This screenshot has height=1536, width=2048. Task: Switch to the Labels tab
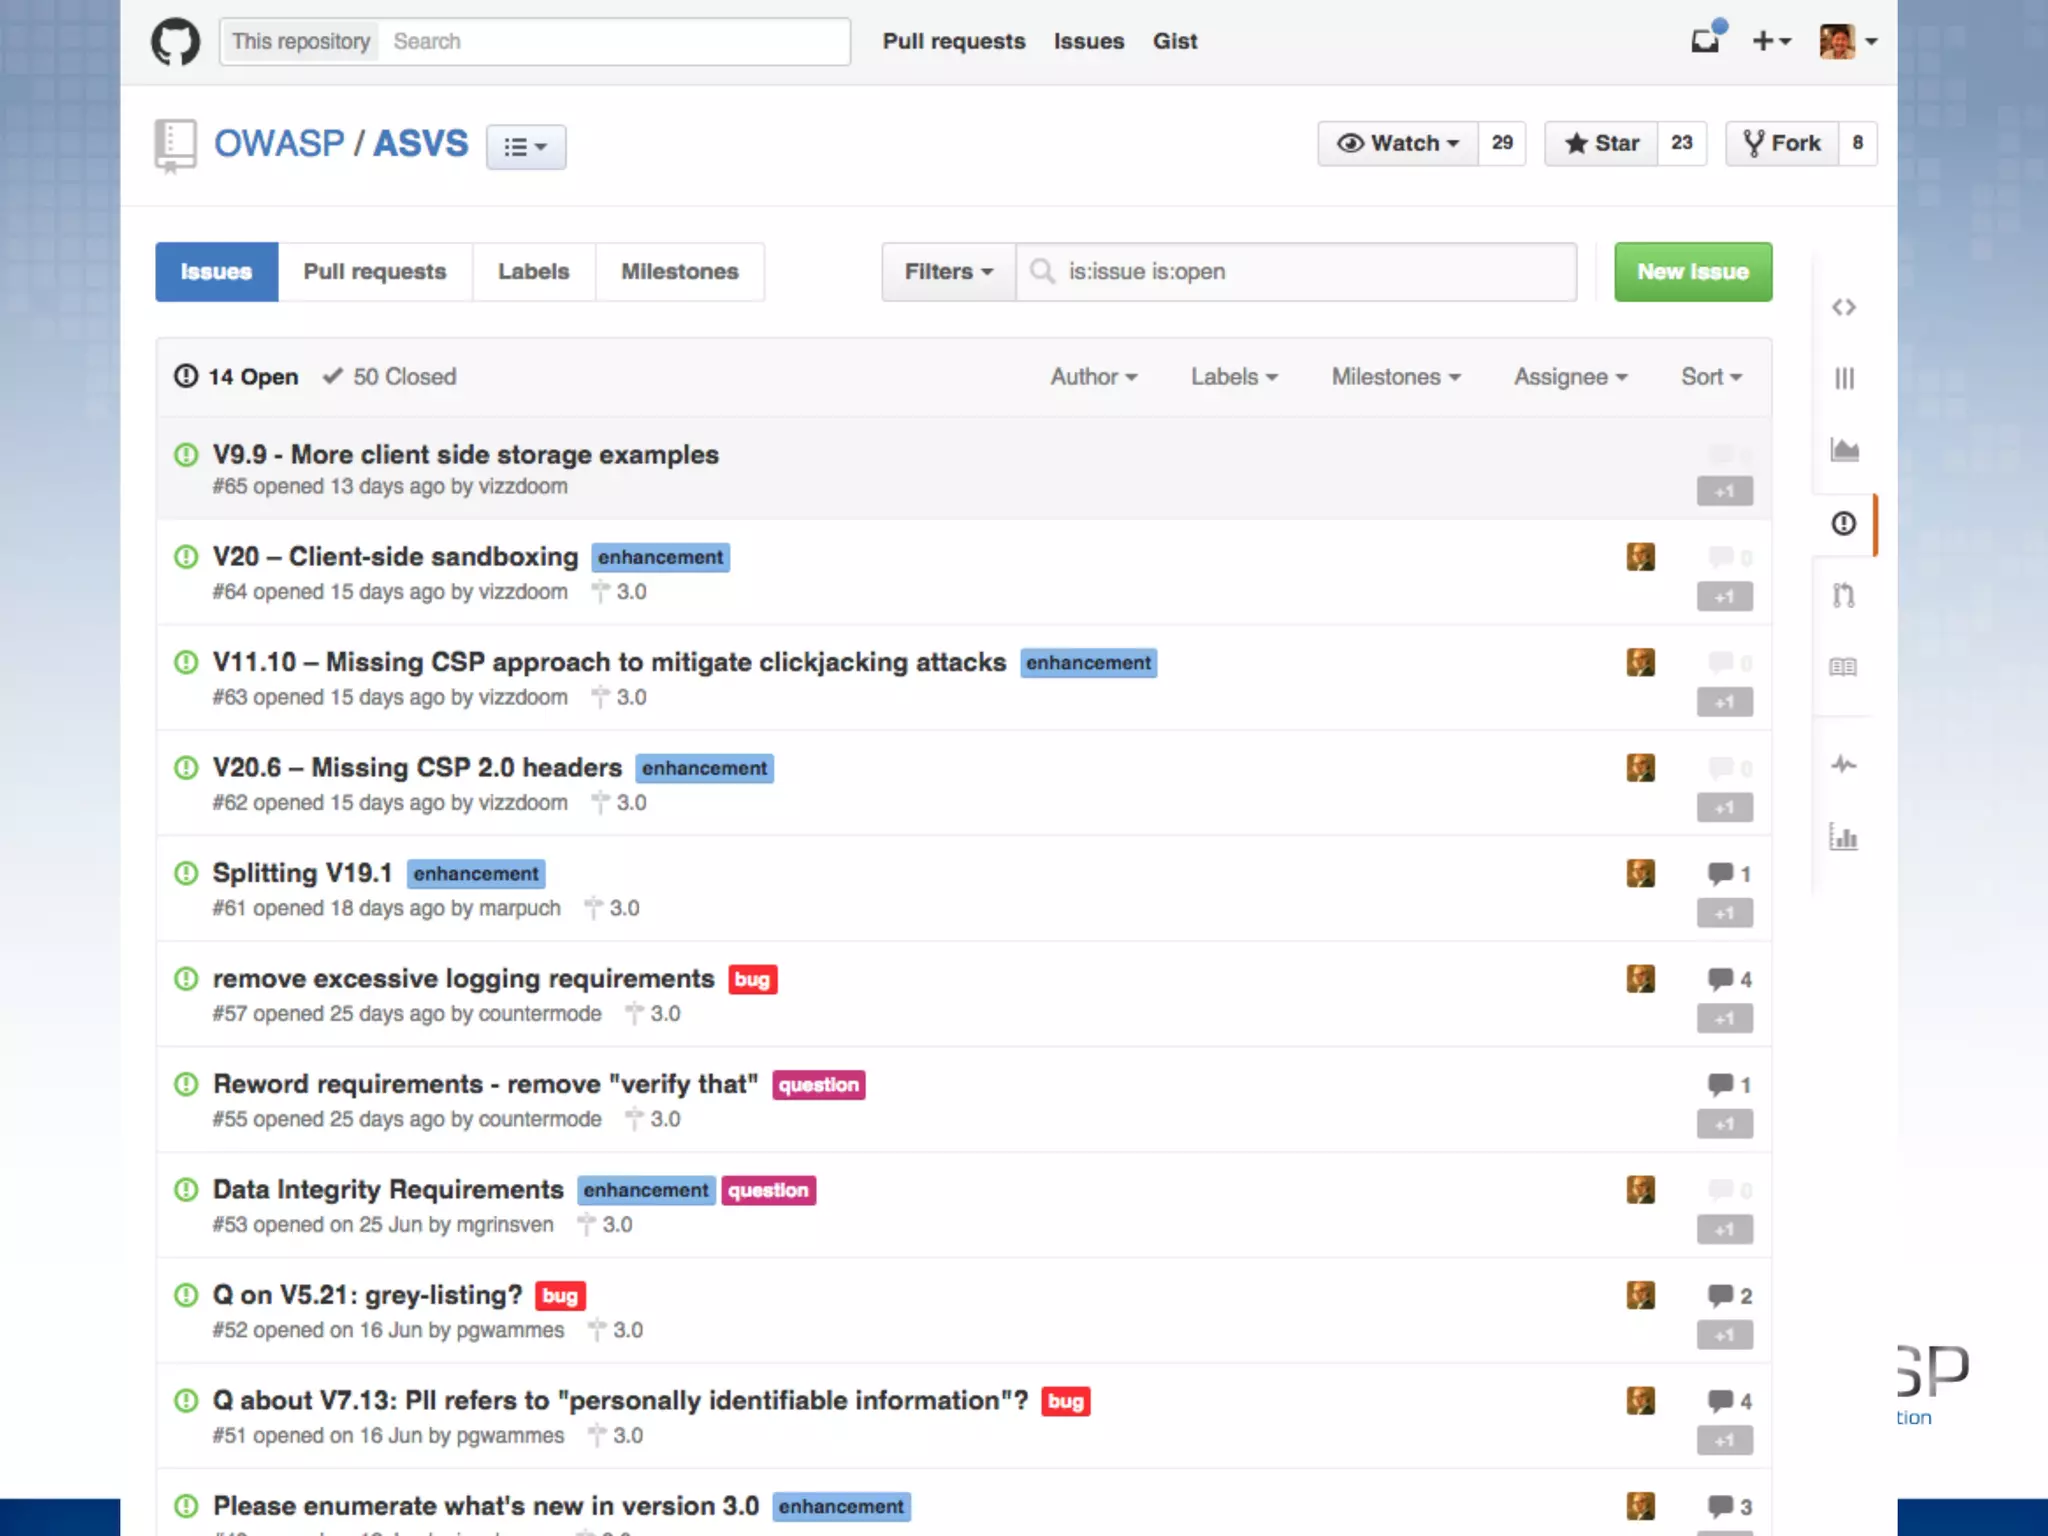(x=533, y=272)
